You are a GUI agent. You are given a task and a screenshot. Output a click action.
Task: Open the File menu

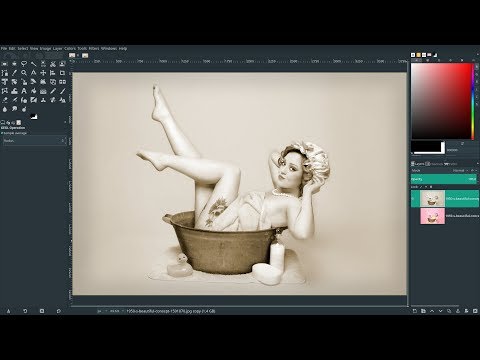pyautogui.click(x=4, y=48)
